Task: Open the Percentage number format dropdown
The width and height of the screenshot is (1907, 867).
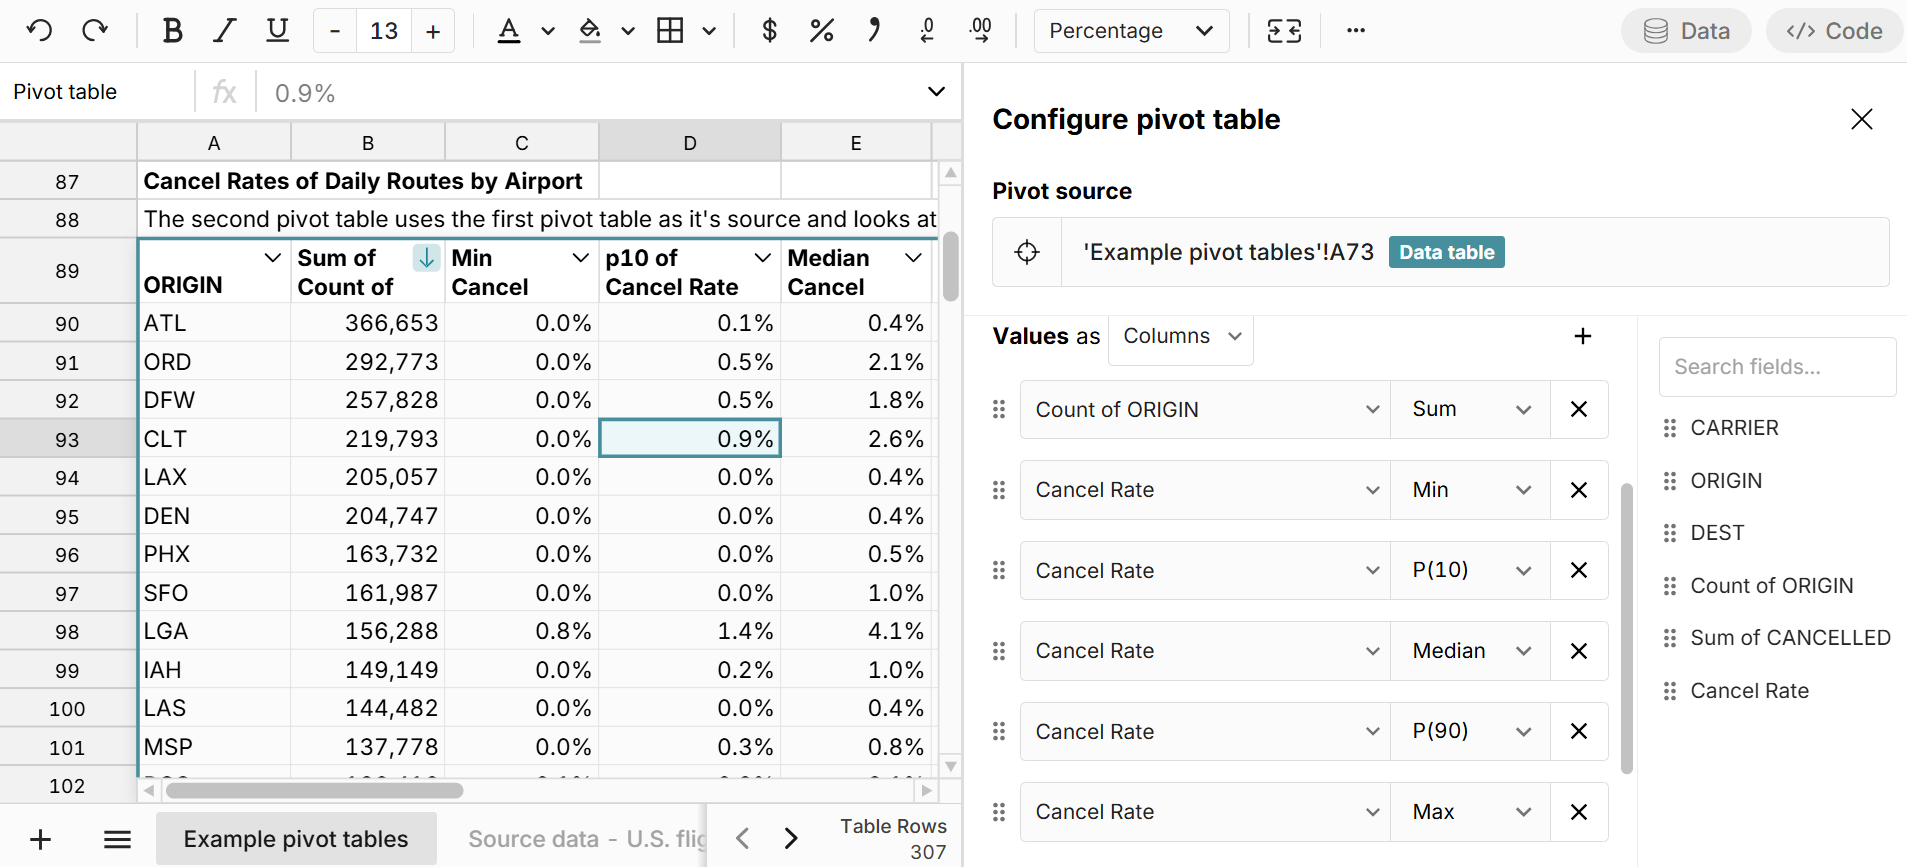Action: click(x=1130, y=31)
